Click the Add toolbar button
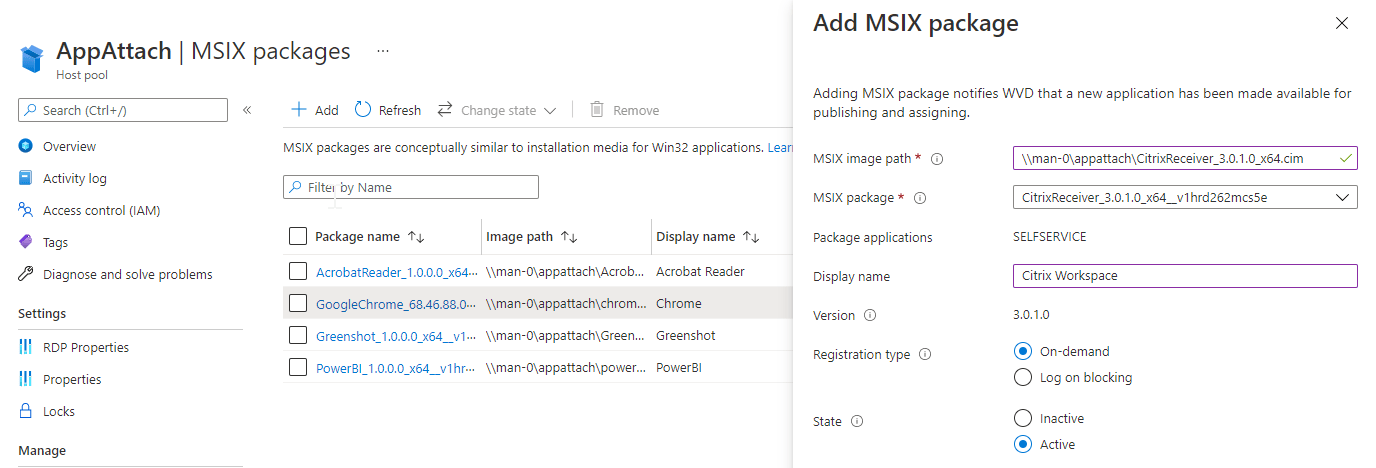This screenshot has height=468, width=1376. click(314, 110)
